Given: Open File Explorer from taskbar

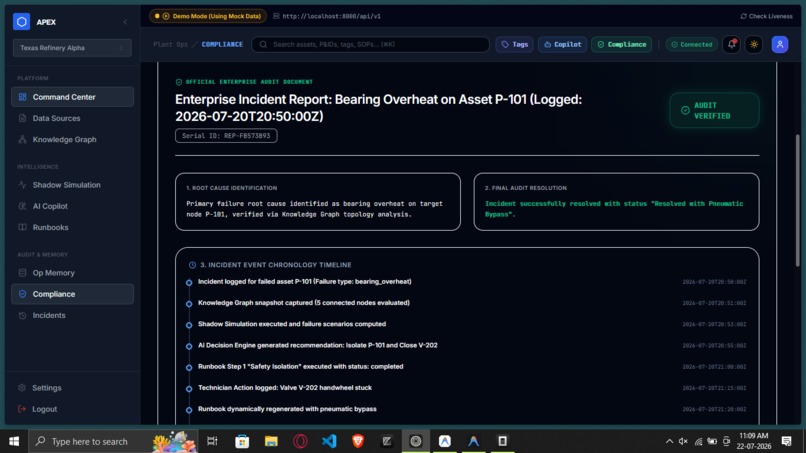Looking at the screenshot, I should [x=271, y=441].
